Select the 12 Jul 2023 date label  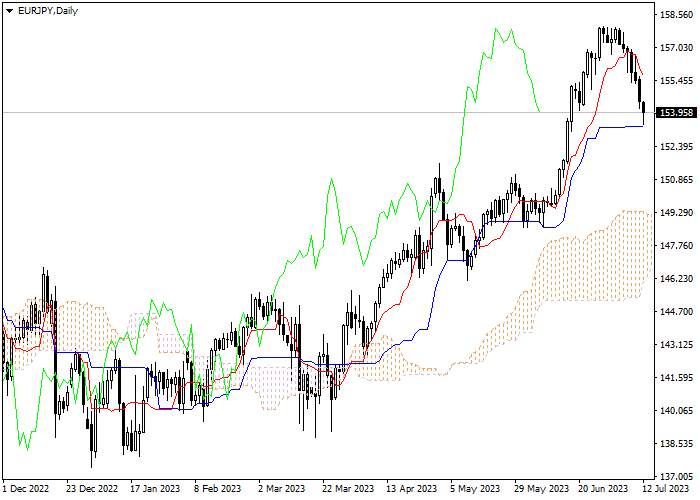pos(667,488)
